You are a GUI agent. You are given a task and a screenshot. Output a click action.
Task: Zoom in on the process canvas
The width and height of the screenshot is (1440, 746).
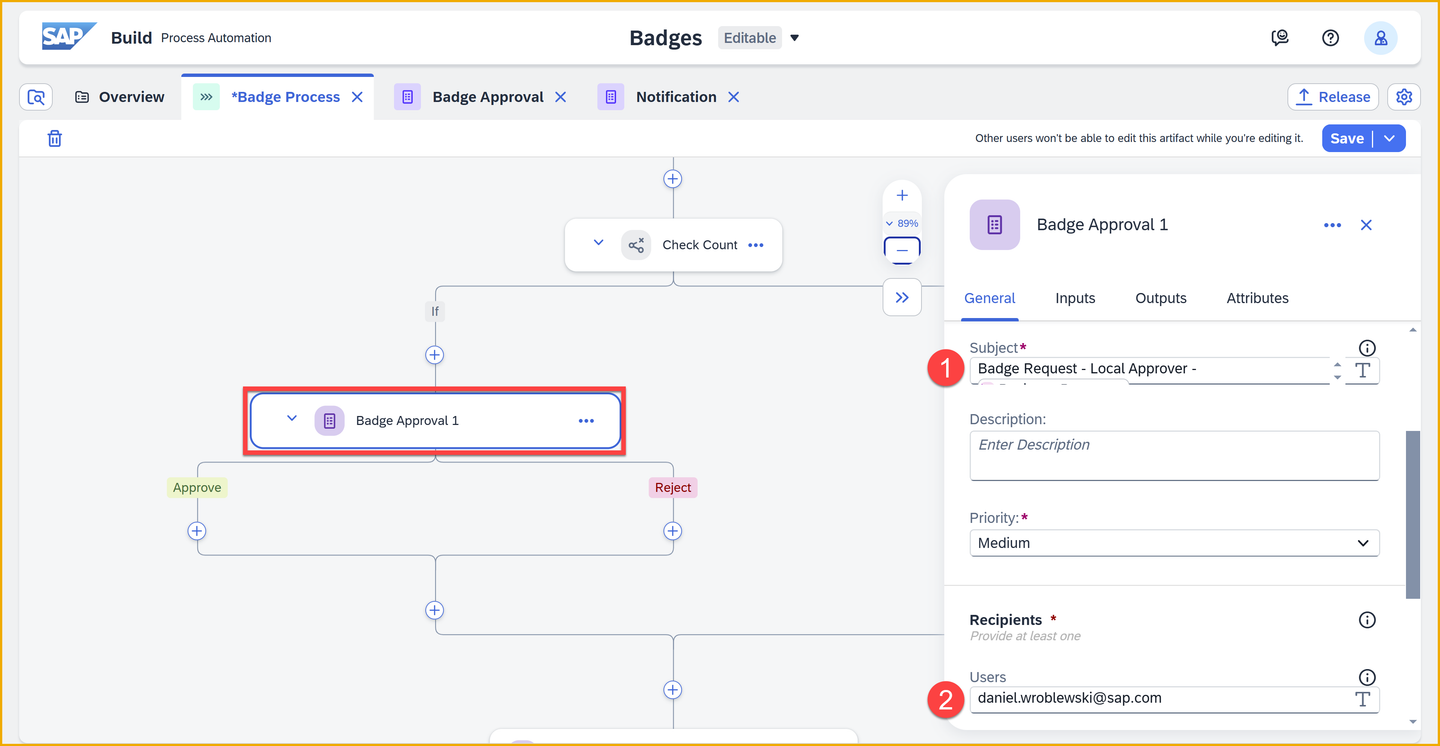click(902, 196)
